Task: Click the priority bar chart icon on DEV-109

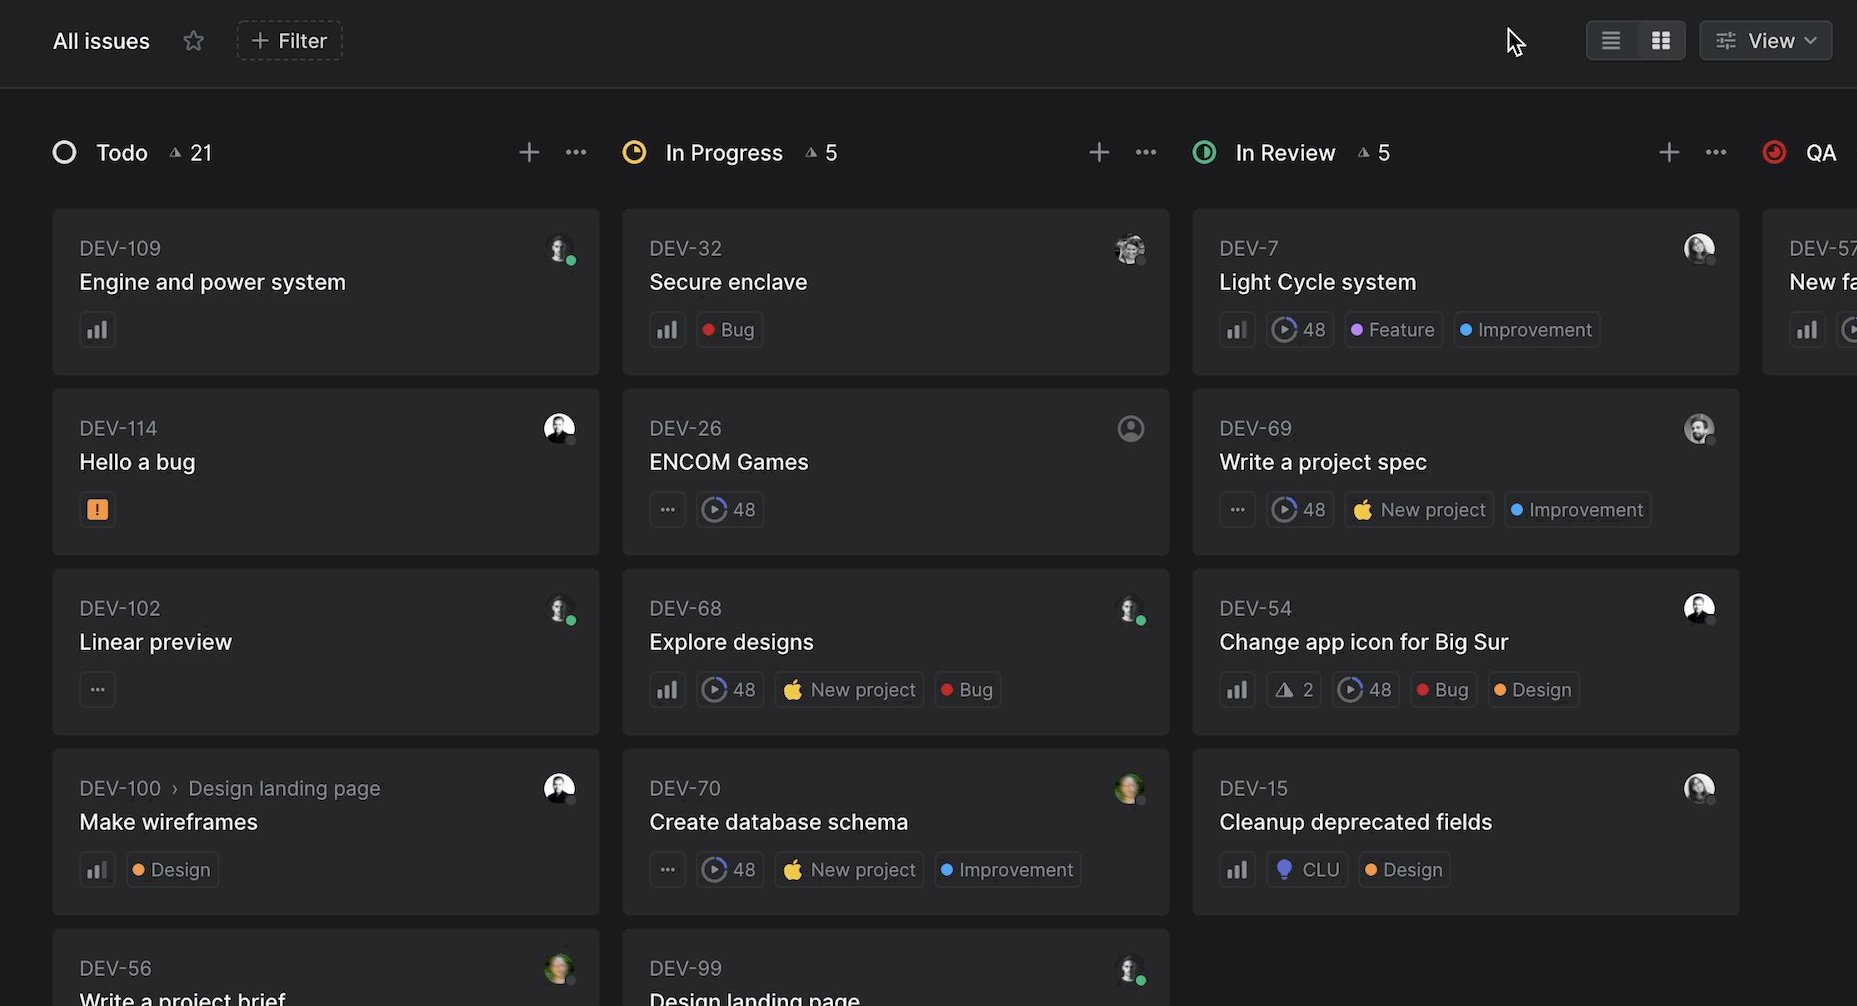Action: (x=97, y=329)
